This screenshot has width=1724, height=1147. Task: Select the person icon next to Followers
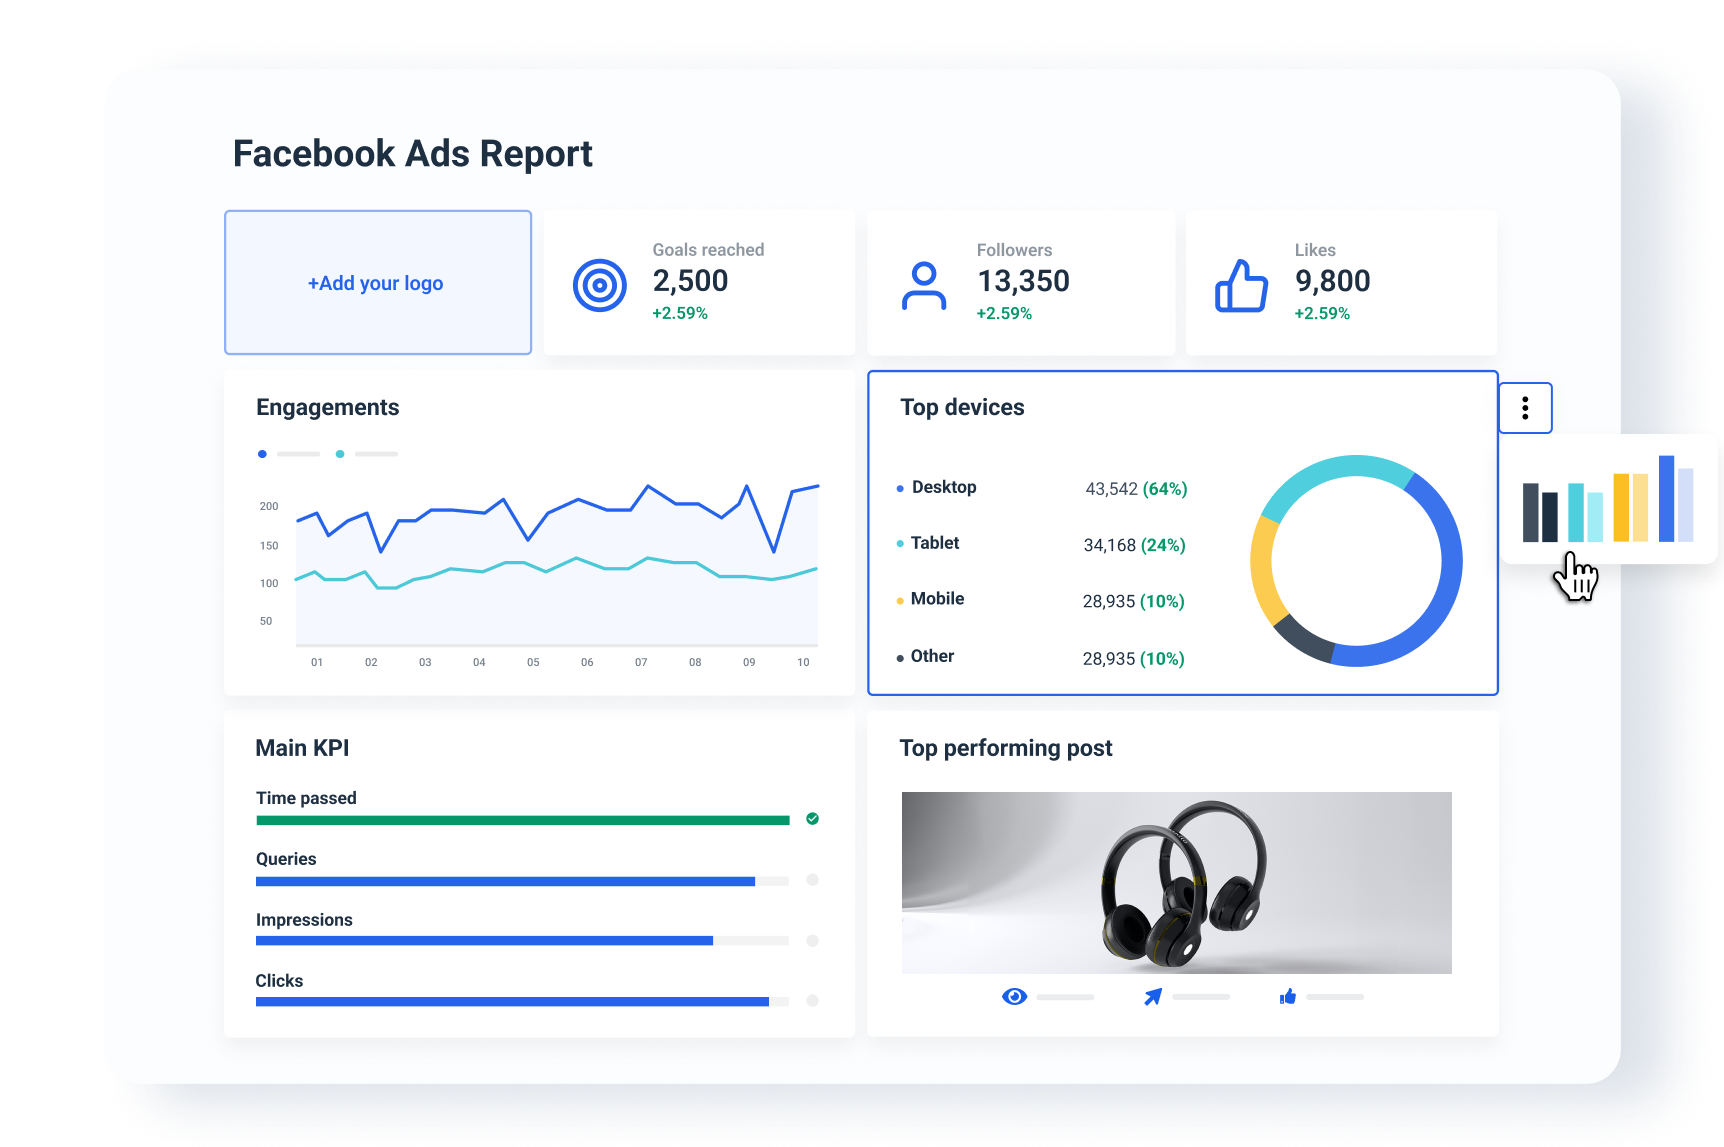(923, 284)
